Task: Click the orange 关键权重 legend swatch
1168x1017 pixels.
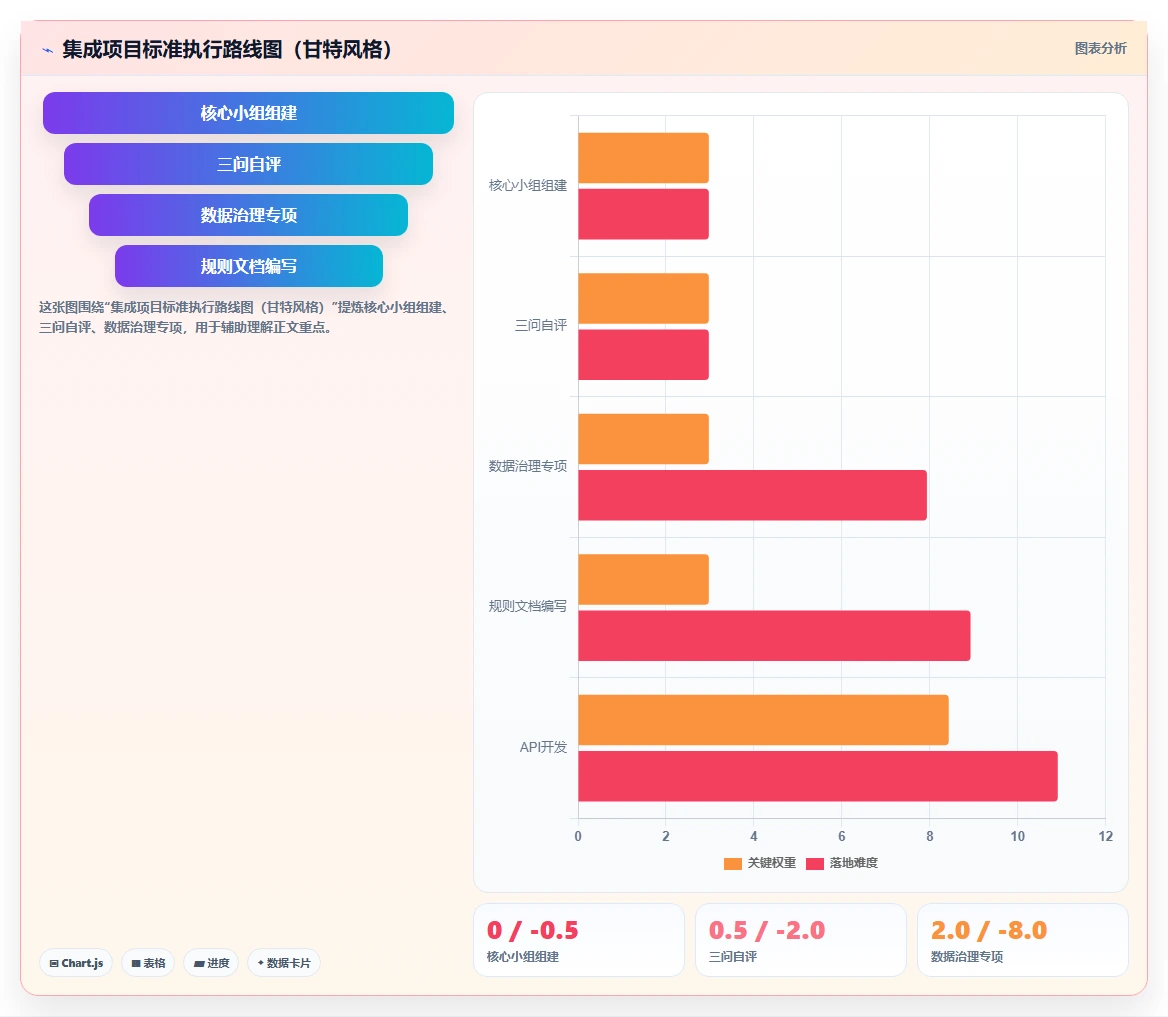Action: (733, 864)
